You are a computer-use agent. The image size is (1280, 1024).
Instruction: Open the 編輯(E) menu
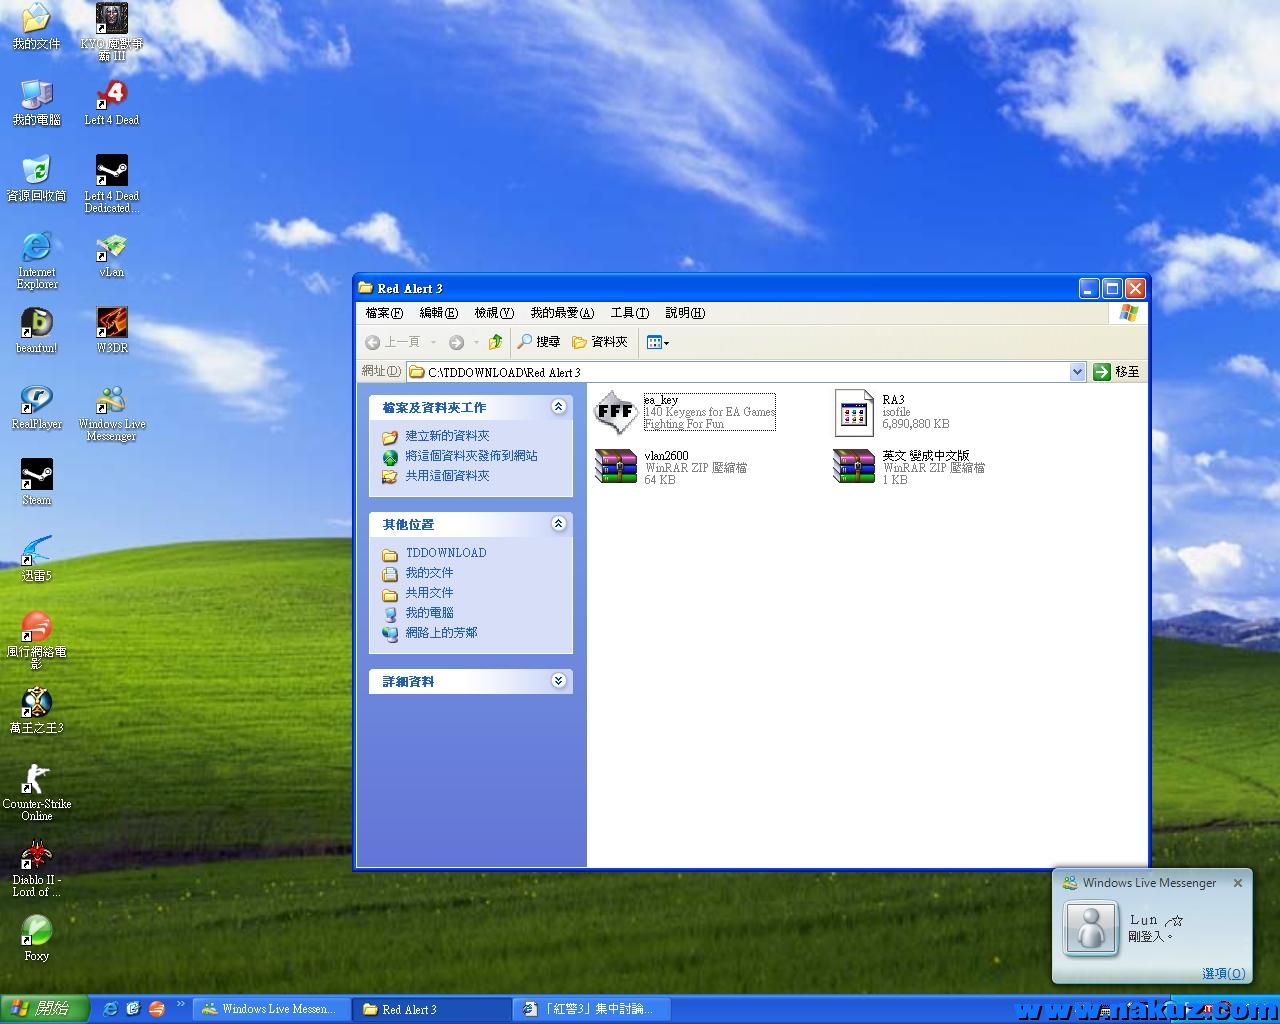click(x=438, y=313)
